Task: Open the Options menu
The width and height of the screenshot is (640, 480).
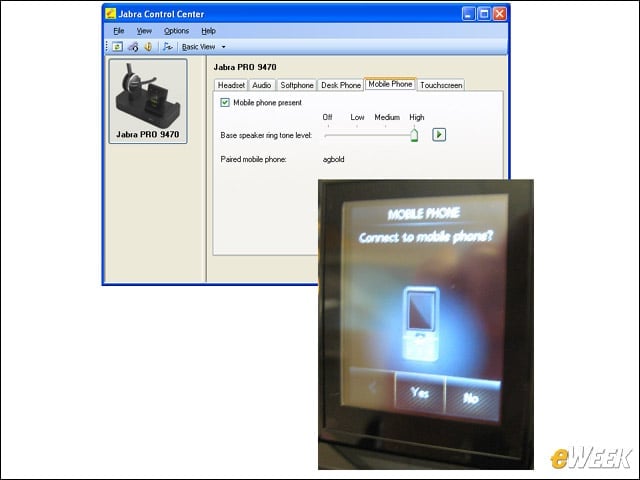Action: pos(176,31)
